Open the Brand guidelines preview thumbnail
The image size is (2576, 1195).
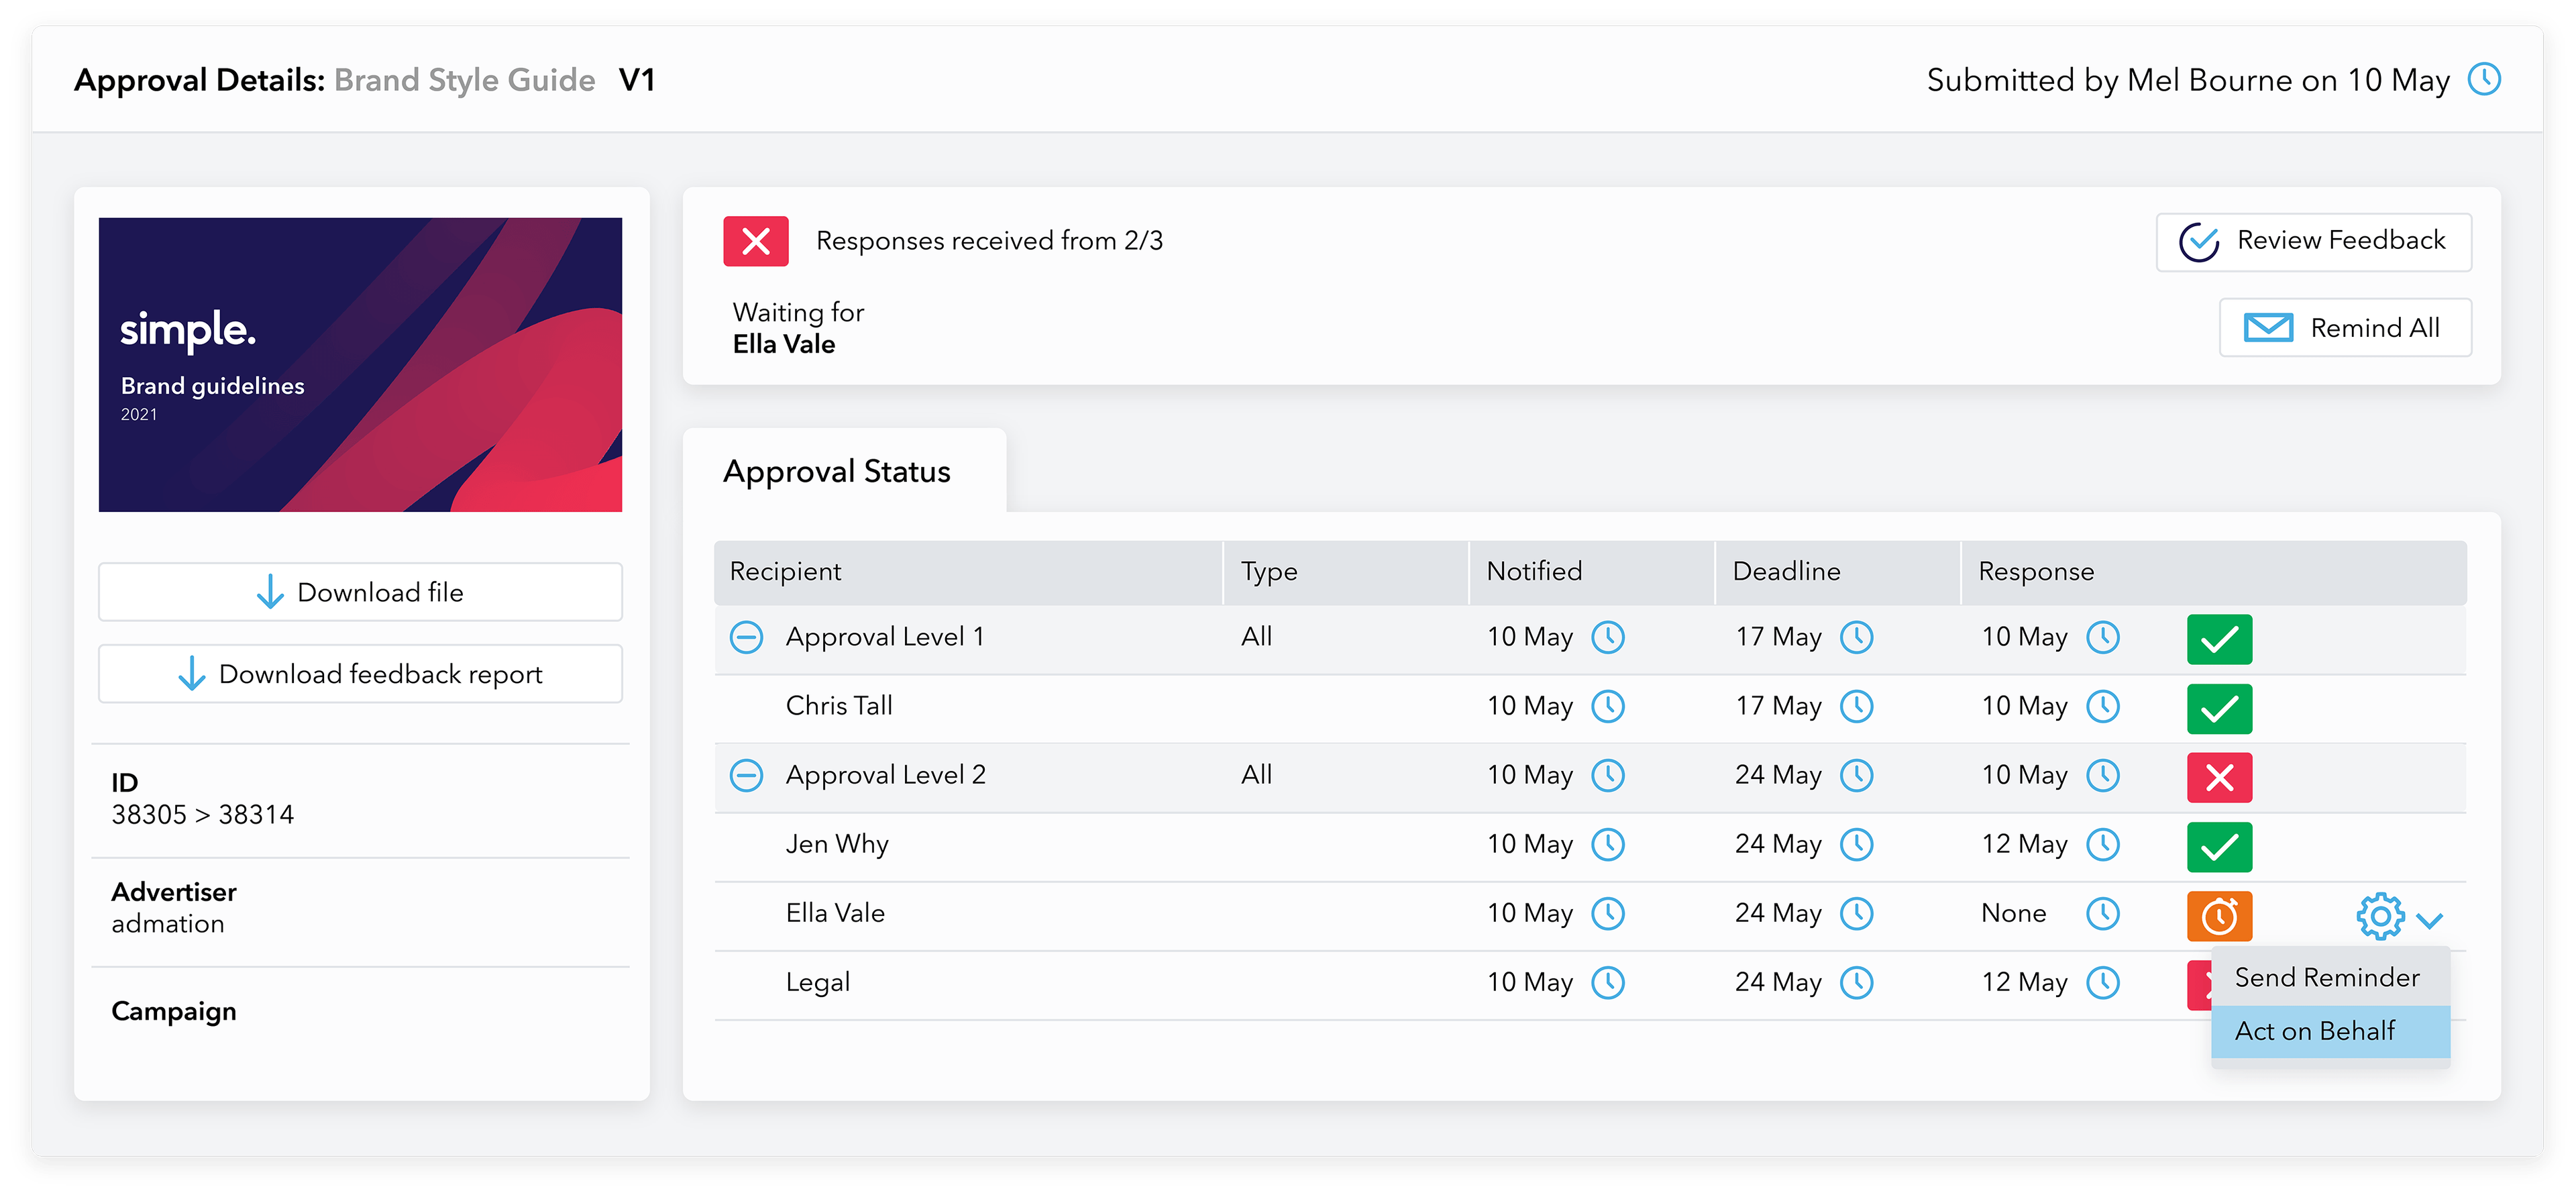(360, 365)
